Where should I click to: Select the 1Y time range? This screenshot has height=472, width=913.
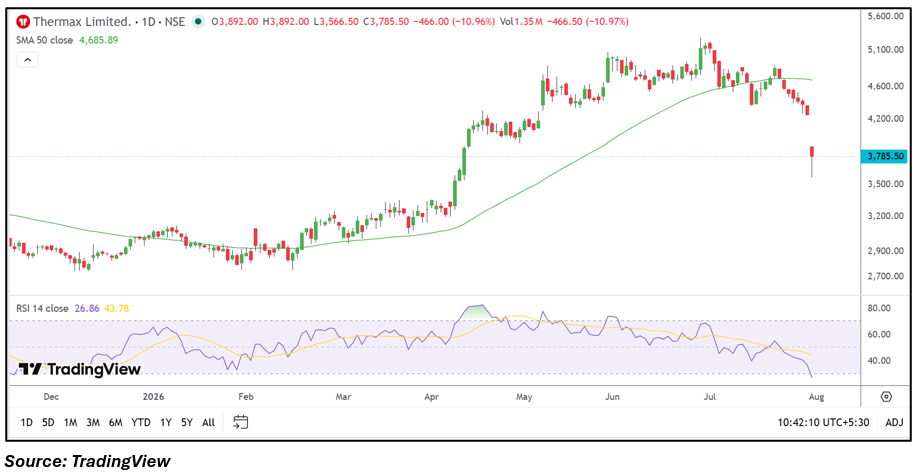coord(165,423)
